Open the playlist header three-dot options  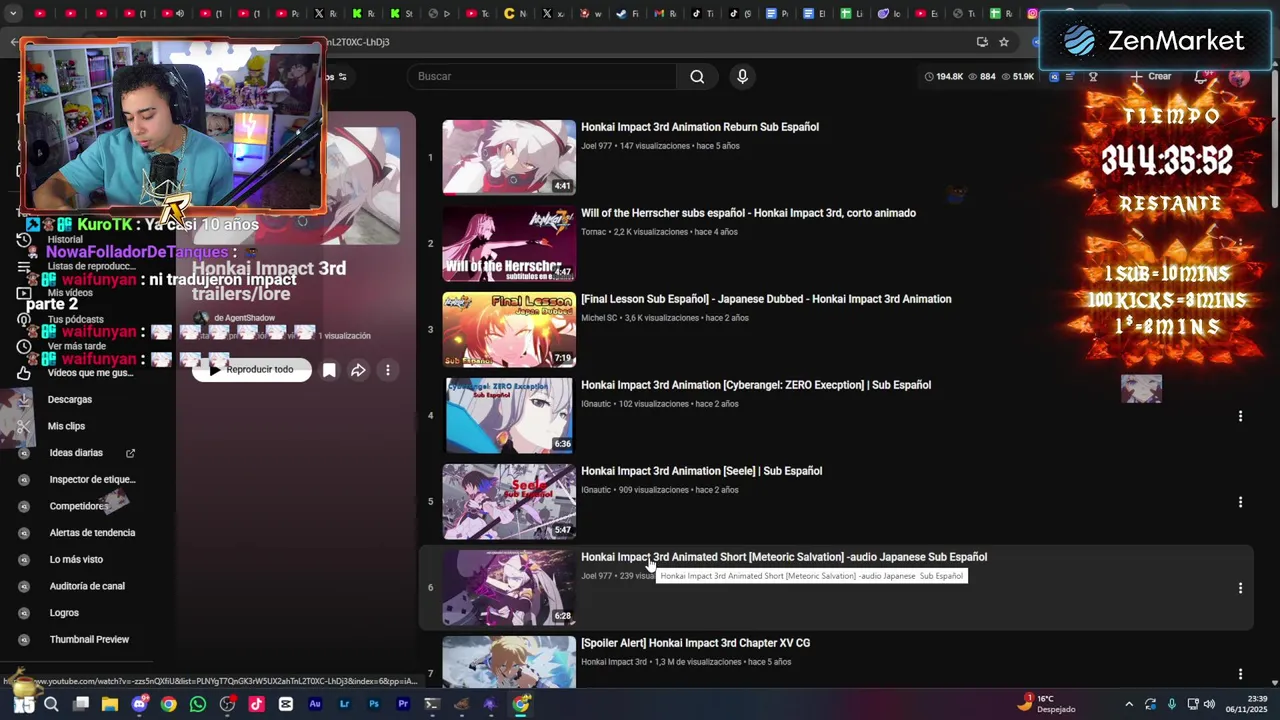pyautogui.click(x=388, y=370)
